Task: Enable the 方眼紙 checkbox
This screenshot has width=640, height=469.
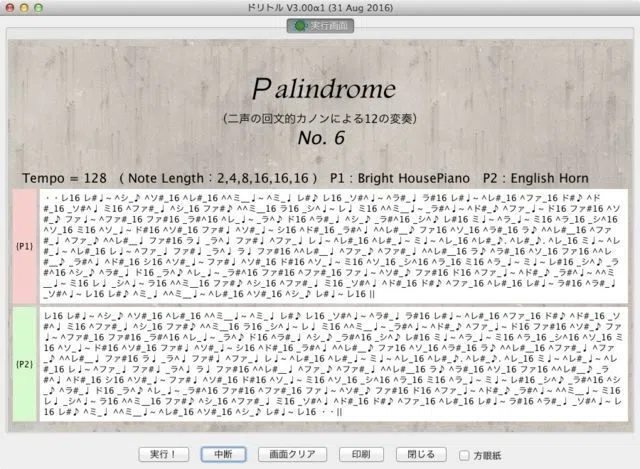Action: 464,455
